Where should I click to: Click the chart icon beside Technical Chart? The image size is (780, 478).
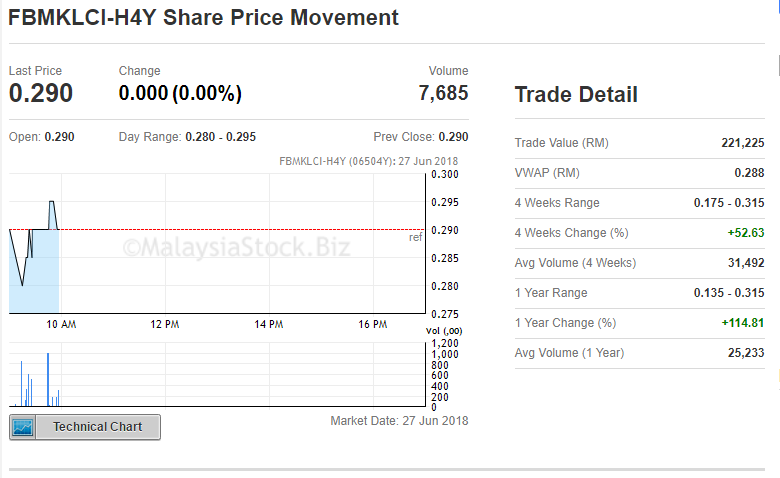pyautogui.click(x=22, y=427)
